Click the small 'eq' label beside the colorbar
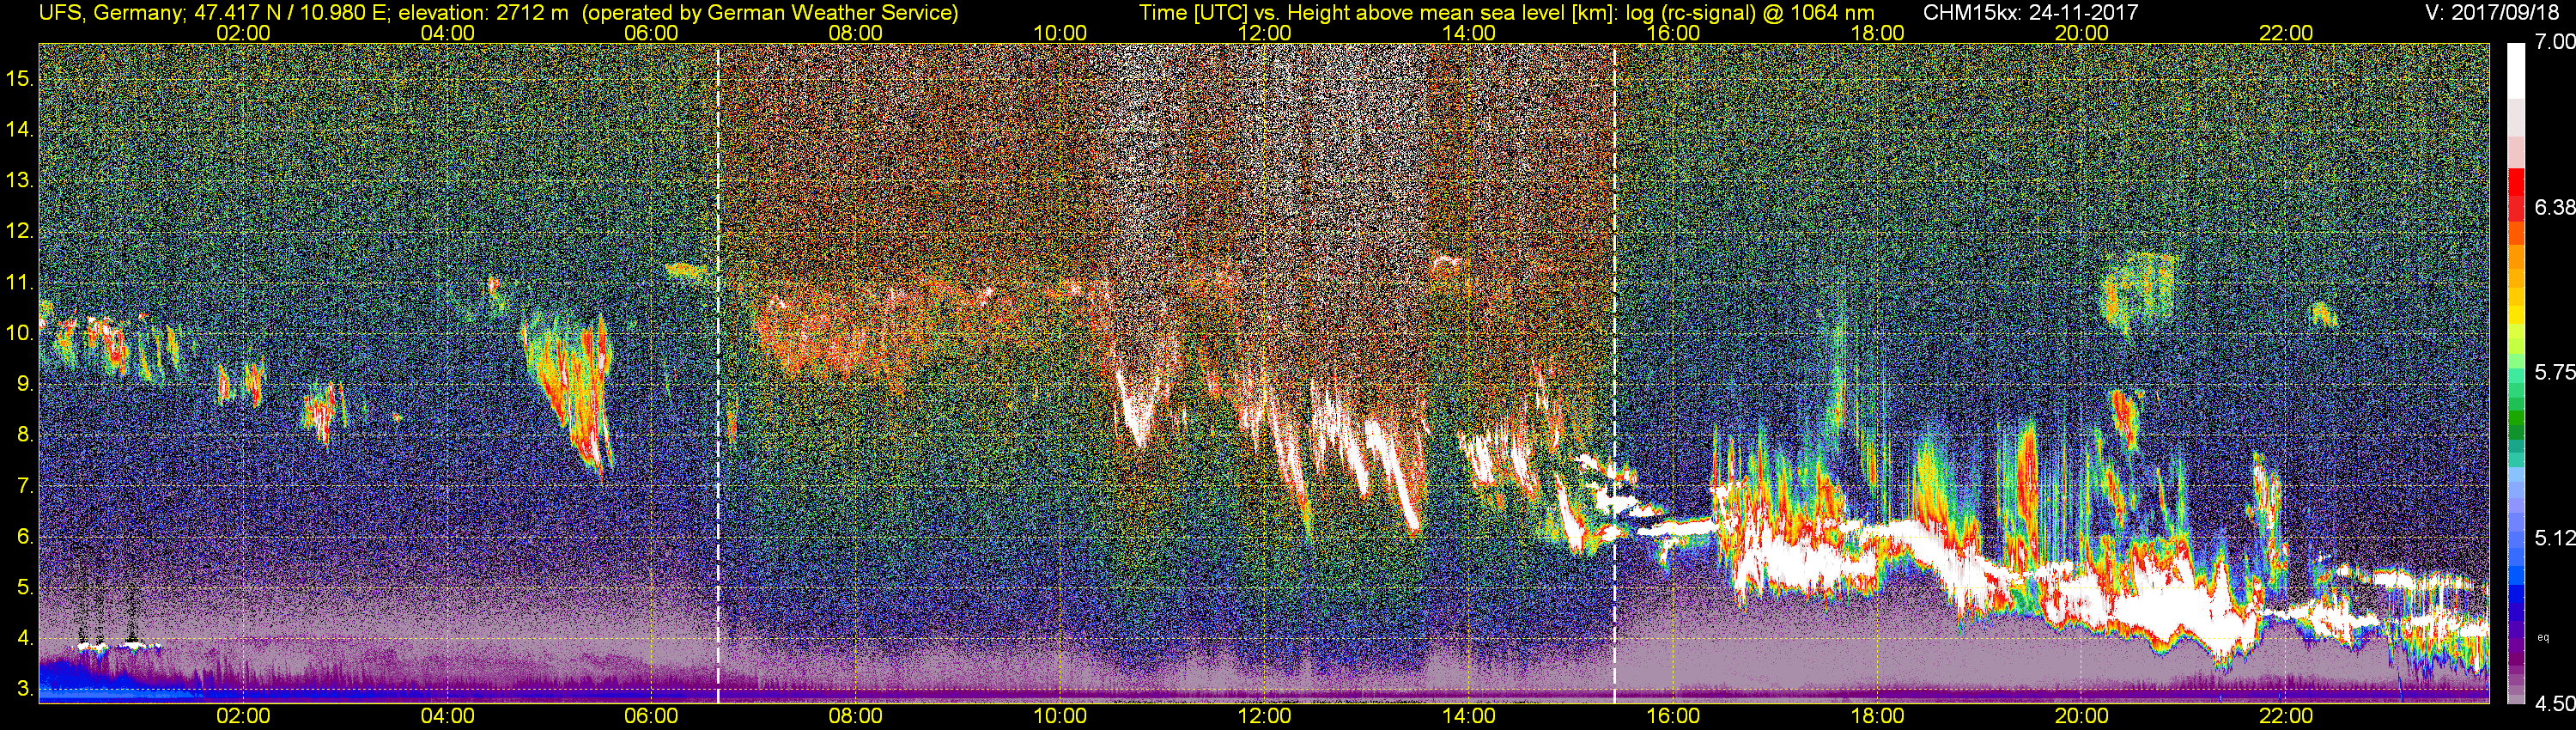Image resolution: width=2576 pixels, height=730 pixels. (2544, 637)
